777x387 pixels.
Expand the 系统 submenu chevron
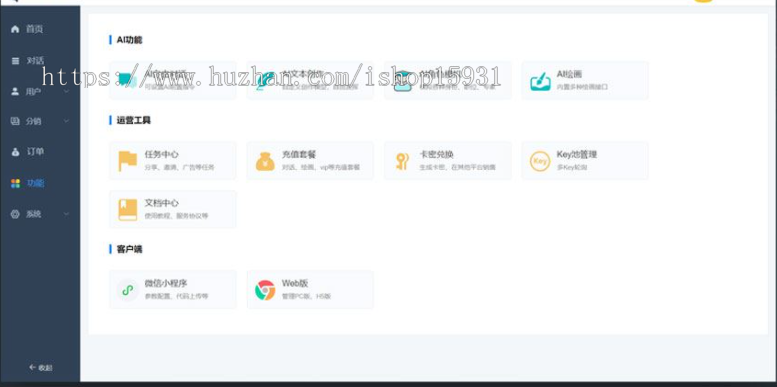(x=66, y=214)
